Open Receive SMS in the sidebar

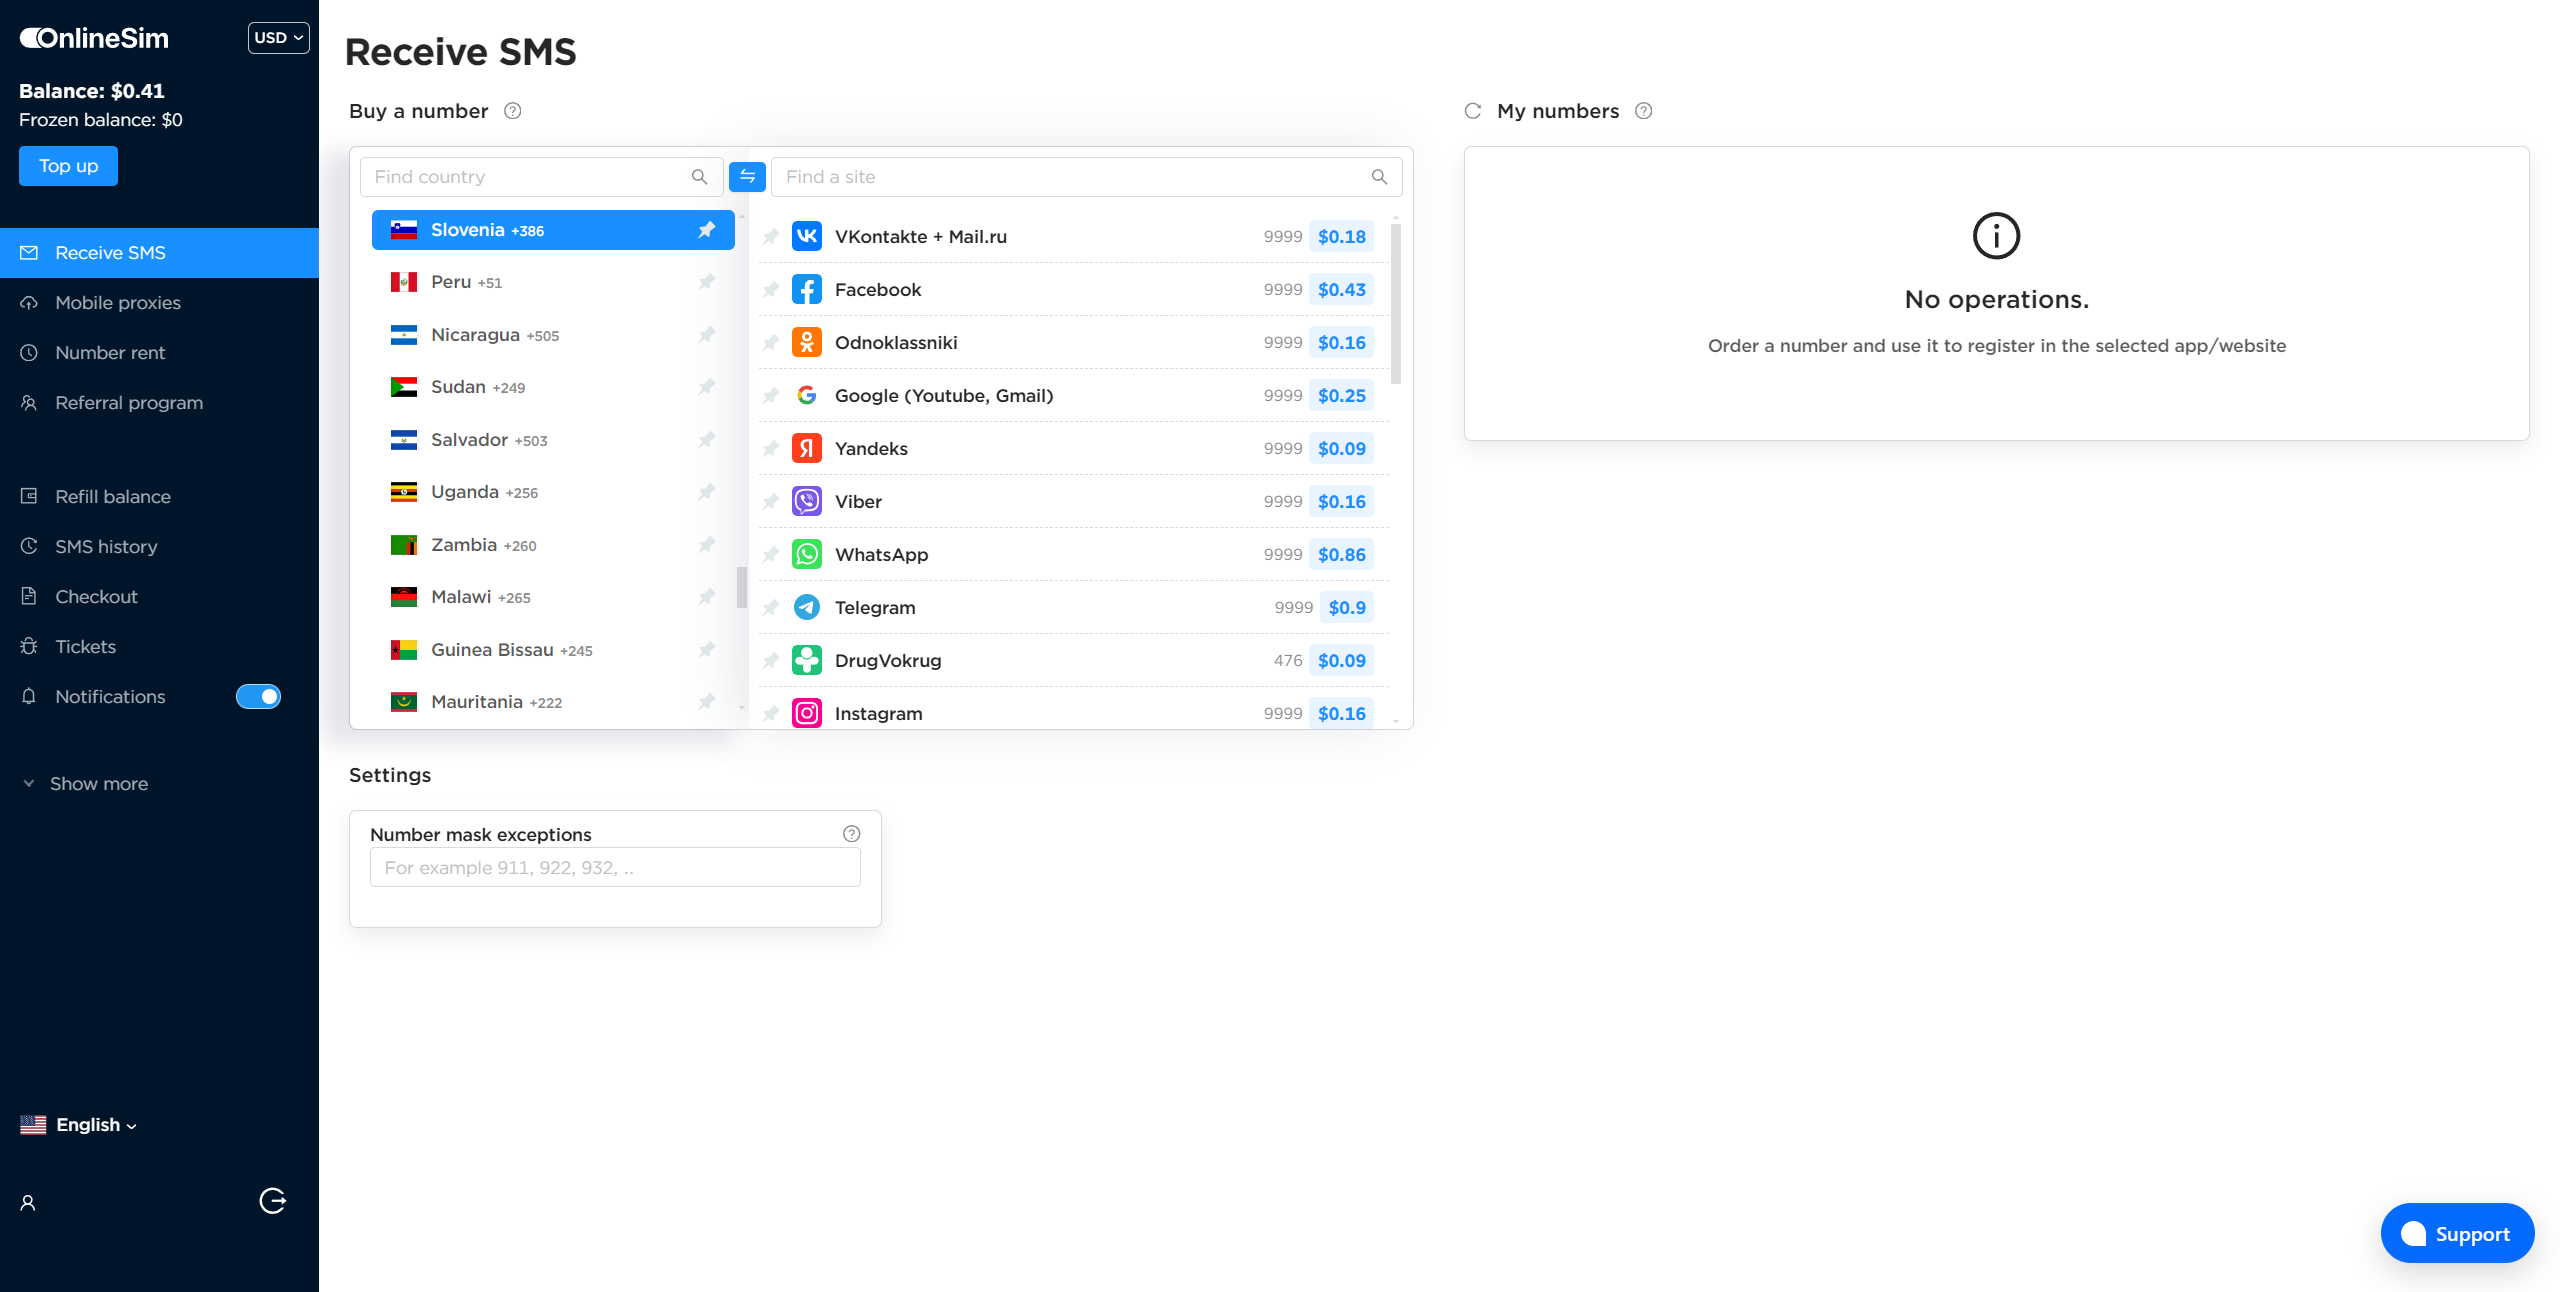[x=160, y=253]
